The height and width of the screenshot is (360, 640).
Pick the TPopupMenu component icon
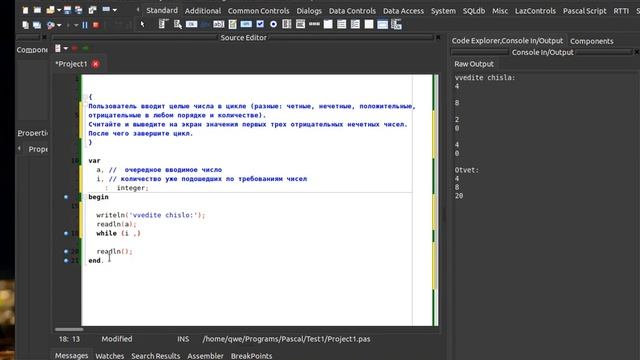(x=178, y=24)
